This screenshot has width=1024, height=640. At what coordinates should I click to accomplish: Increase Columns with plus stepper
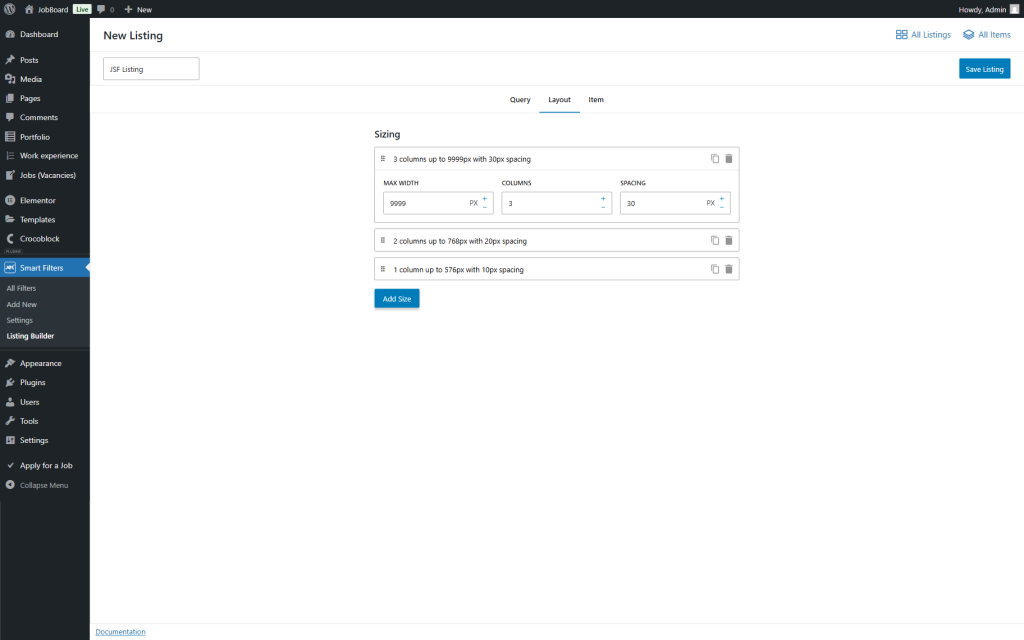pyautogui.click(x=603, y=199)
